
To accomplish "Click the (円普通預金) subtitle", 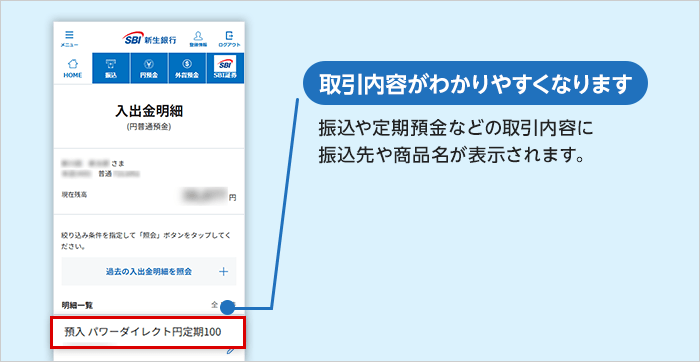I will click(x=149, y=127).
